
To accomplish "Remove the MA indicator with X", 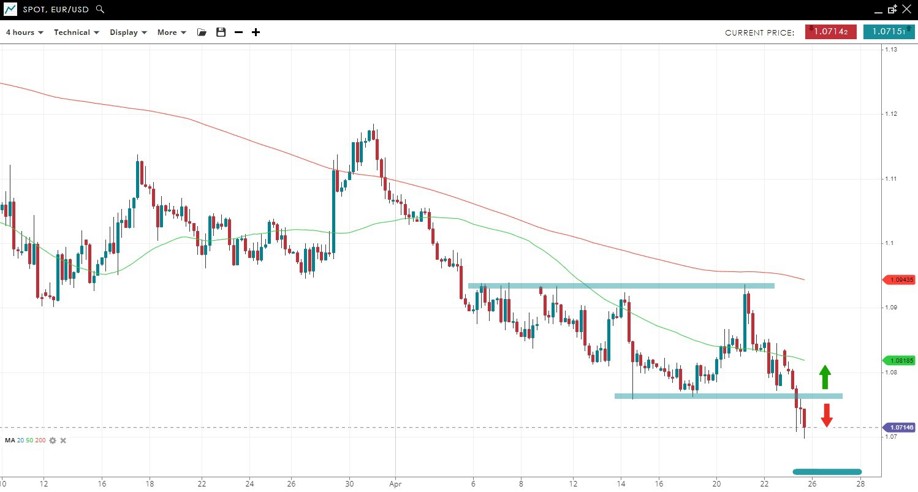I will pos(64,440).
